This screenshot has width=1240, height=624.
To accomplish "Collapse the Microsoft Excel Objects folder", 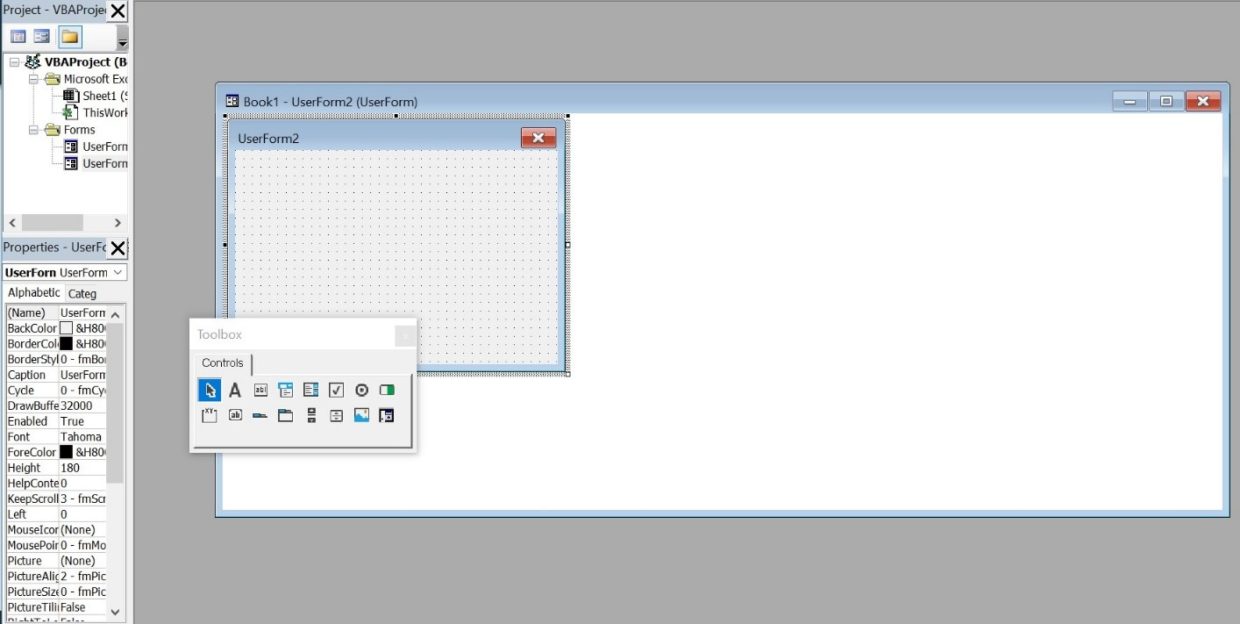I will [x=33, y=79].
